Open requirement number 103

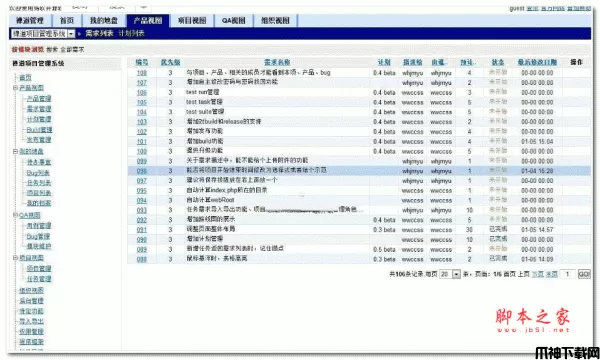pyautogui.click(x=142, y=122)
